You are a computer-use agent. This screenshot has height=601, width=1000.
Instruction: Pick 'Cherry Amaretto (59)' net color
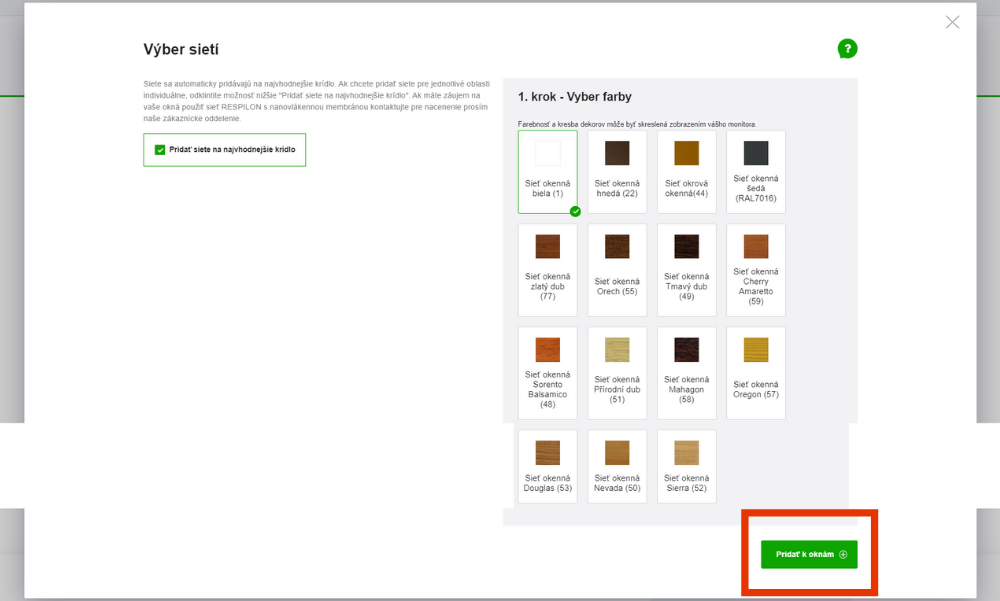tap(756, 269)
